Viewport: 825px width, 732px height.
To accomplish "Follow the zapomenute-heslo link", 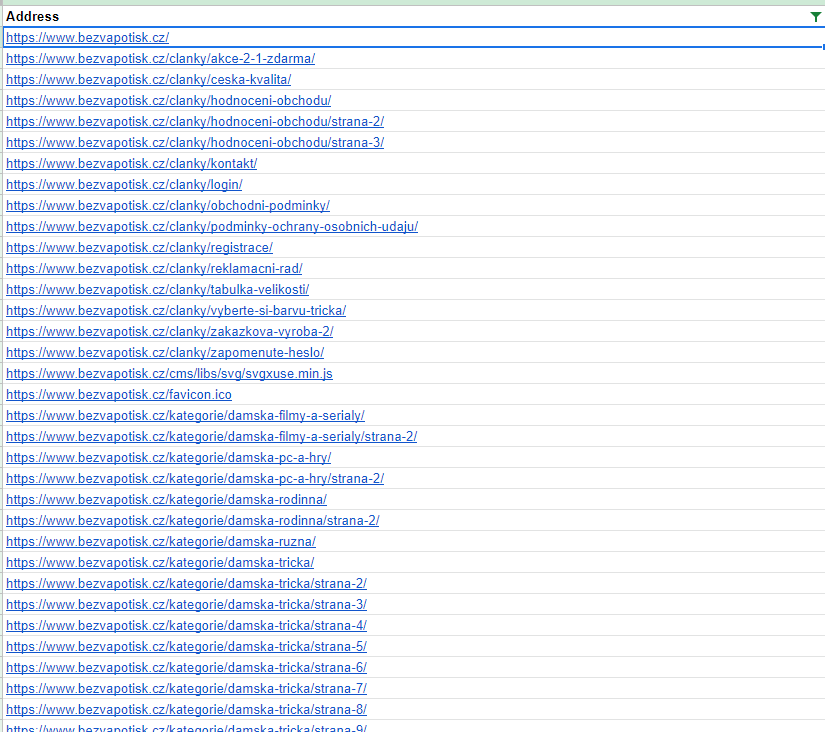I will click(165, 353).
